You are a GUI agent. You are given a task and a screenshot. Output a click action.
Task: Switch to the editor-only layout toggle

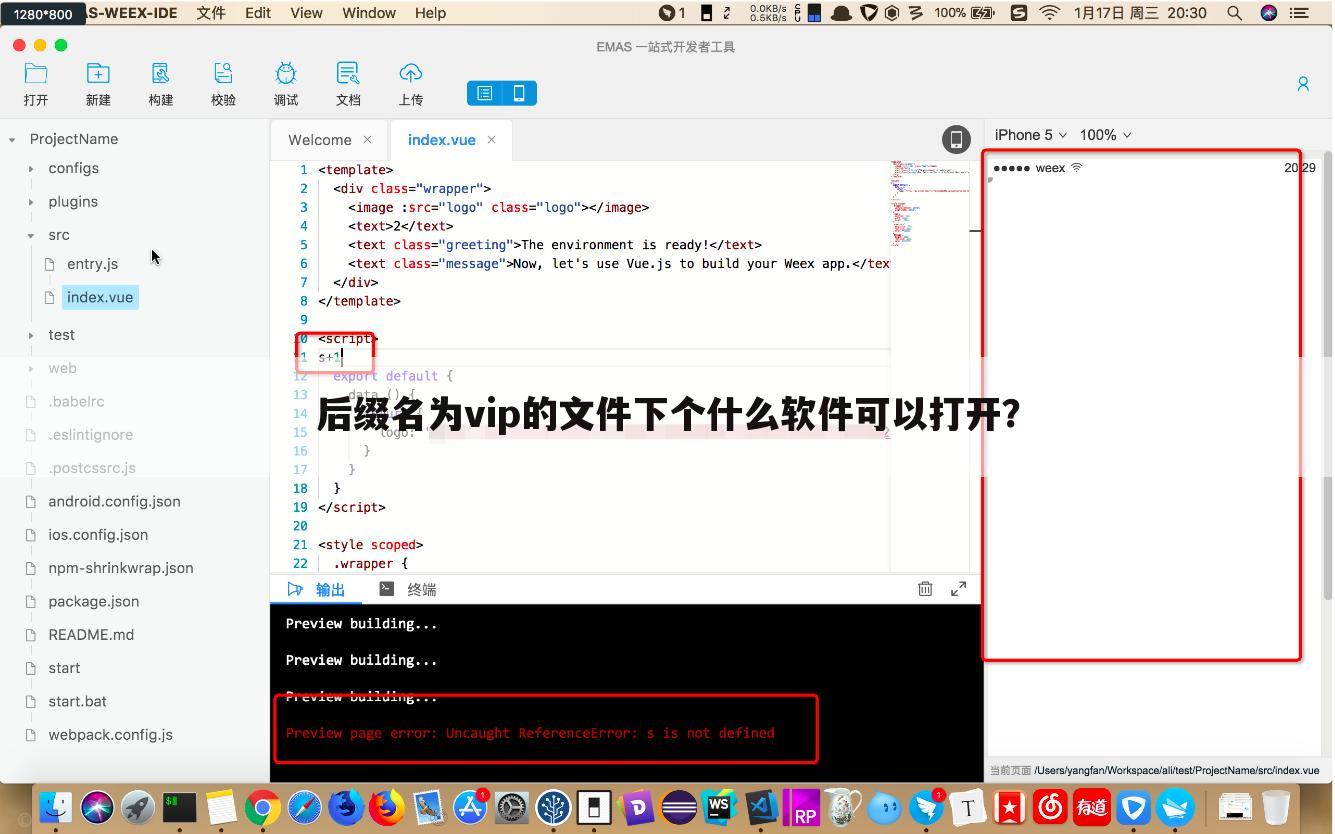pos(484,93)
